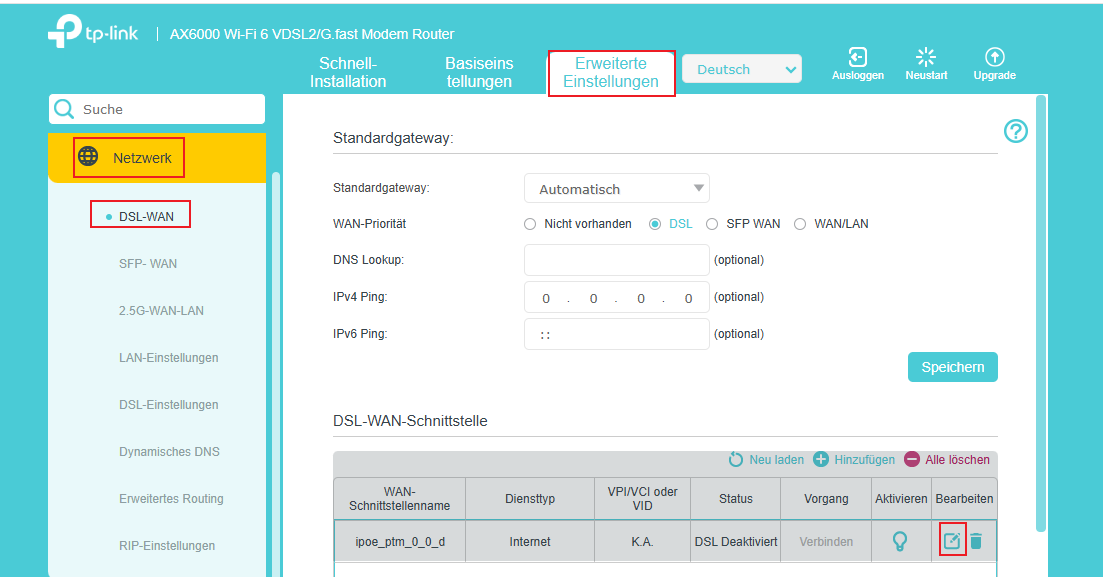Edit the ipoe_ptm_0_0_d interface entry
Image resolution: width=1103 pixels, height=577 pixels.
[952, 540]
